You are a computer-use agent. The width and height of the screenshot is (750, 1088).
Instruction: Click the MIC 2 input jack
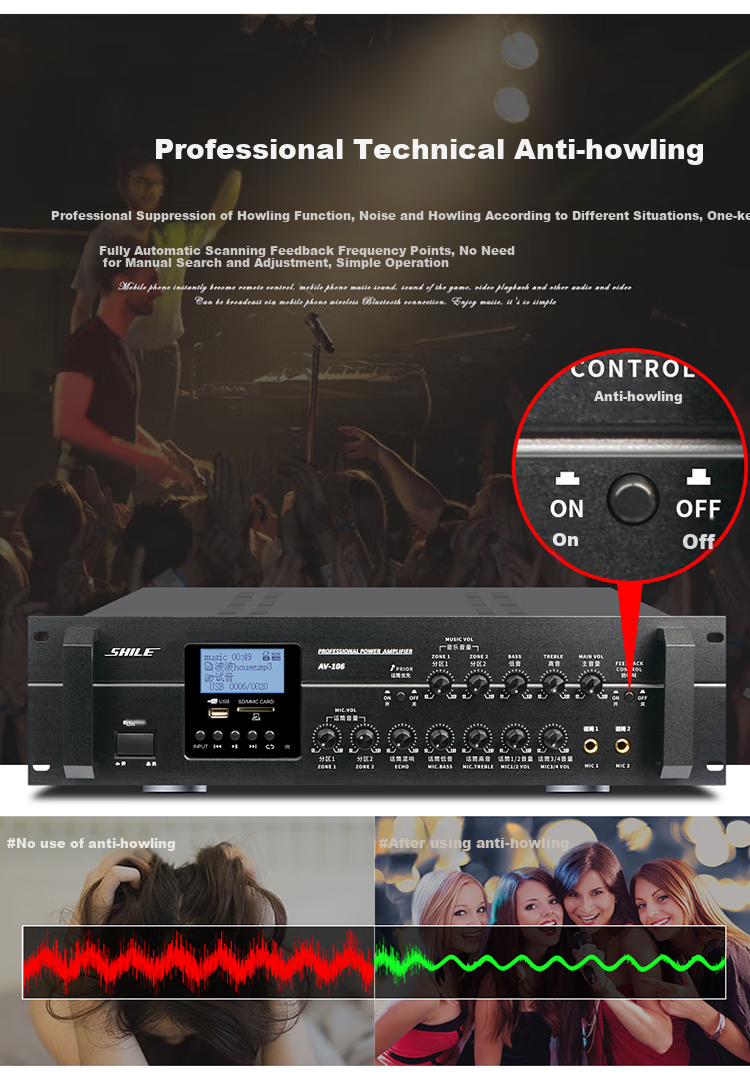622,746
